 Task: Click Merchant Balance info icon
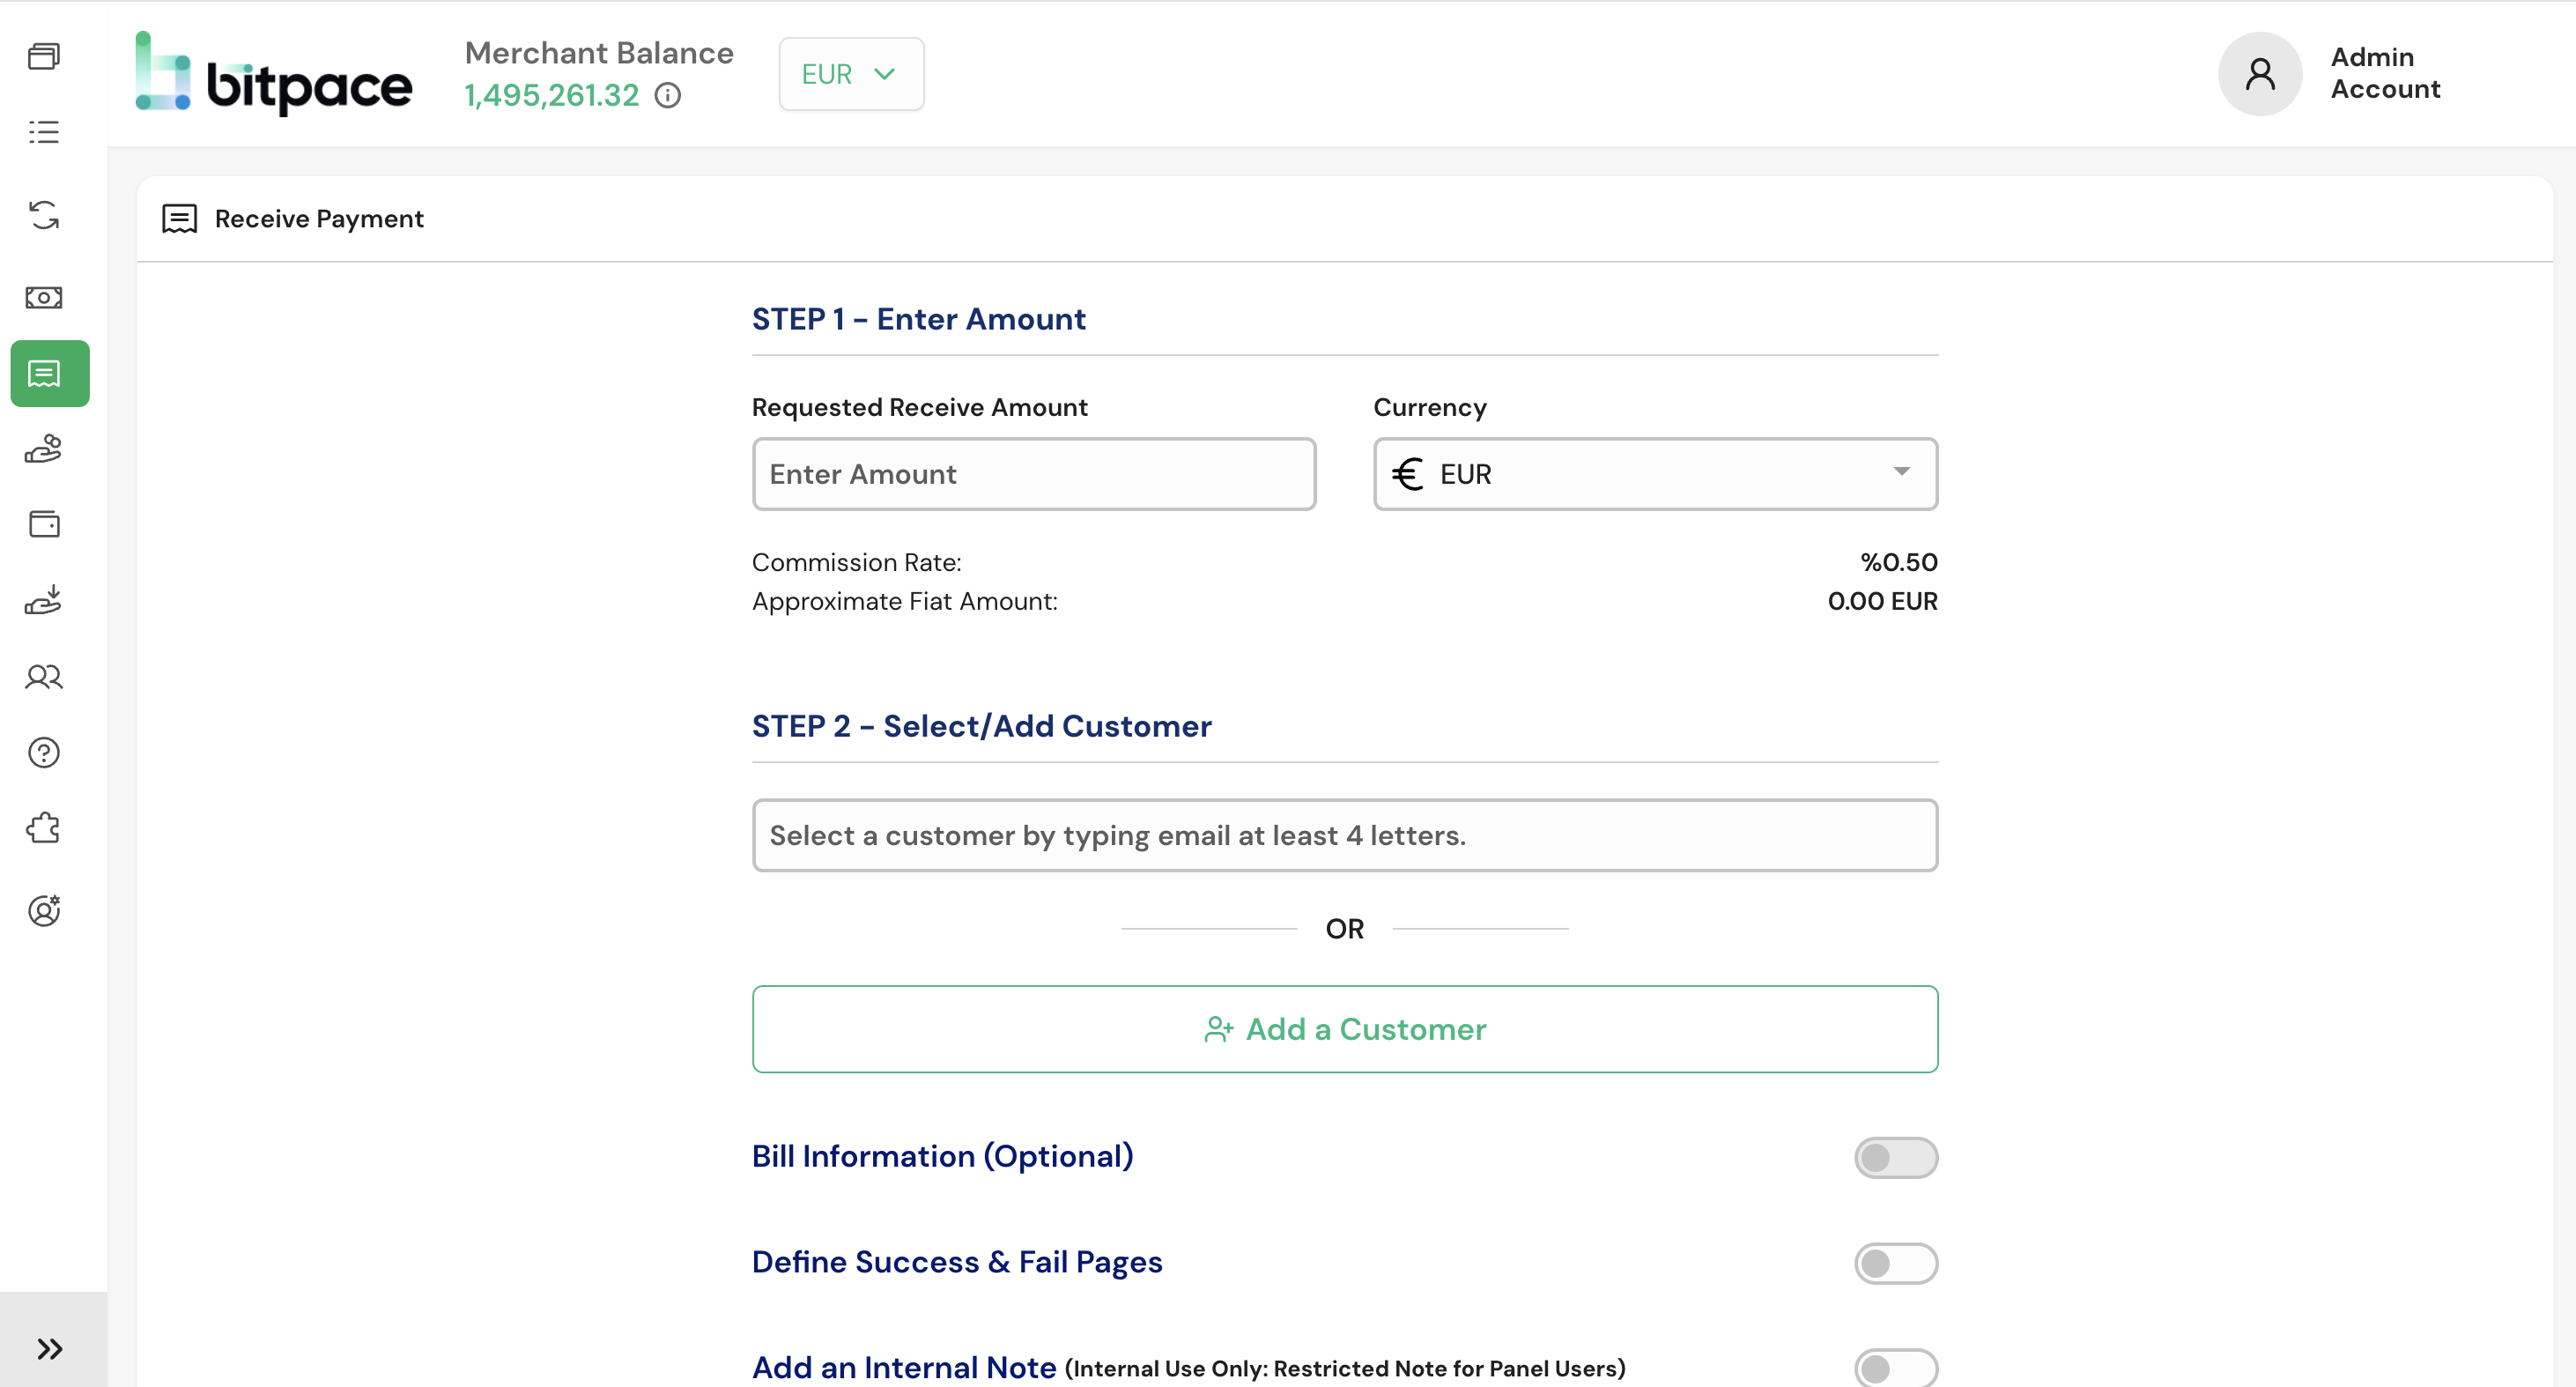[x=667, y=96]
